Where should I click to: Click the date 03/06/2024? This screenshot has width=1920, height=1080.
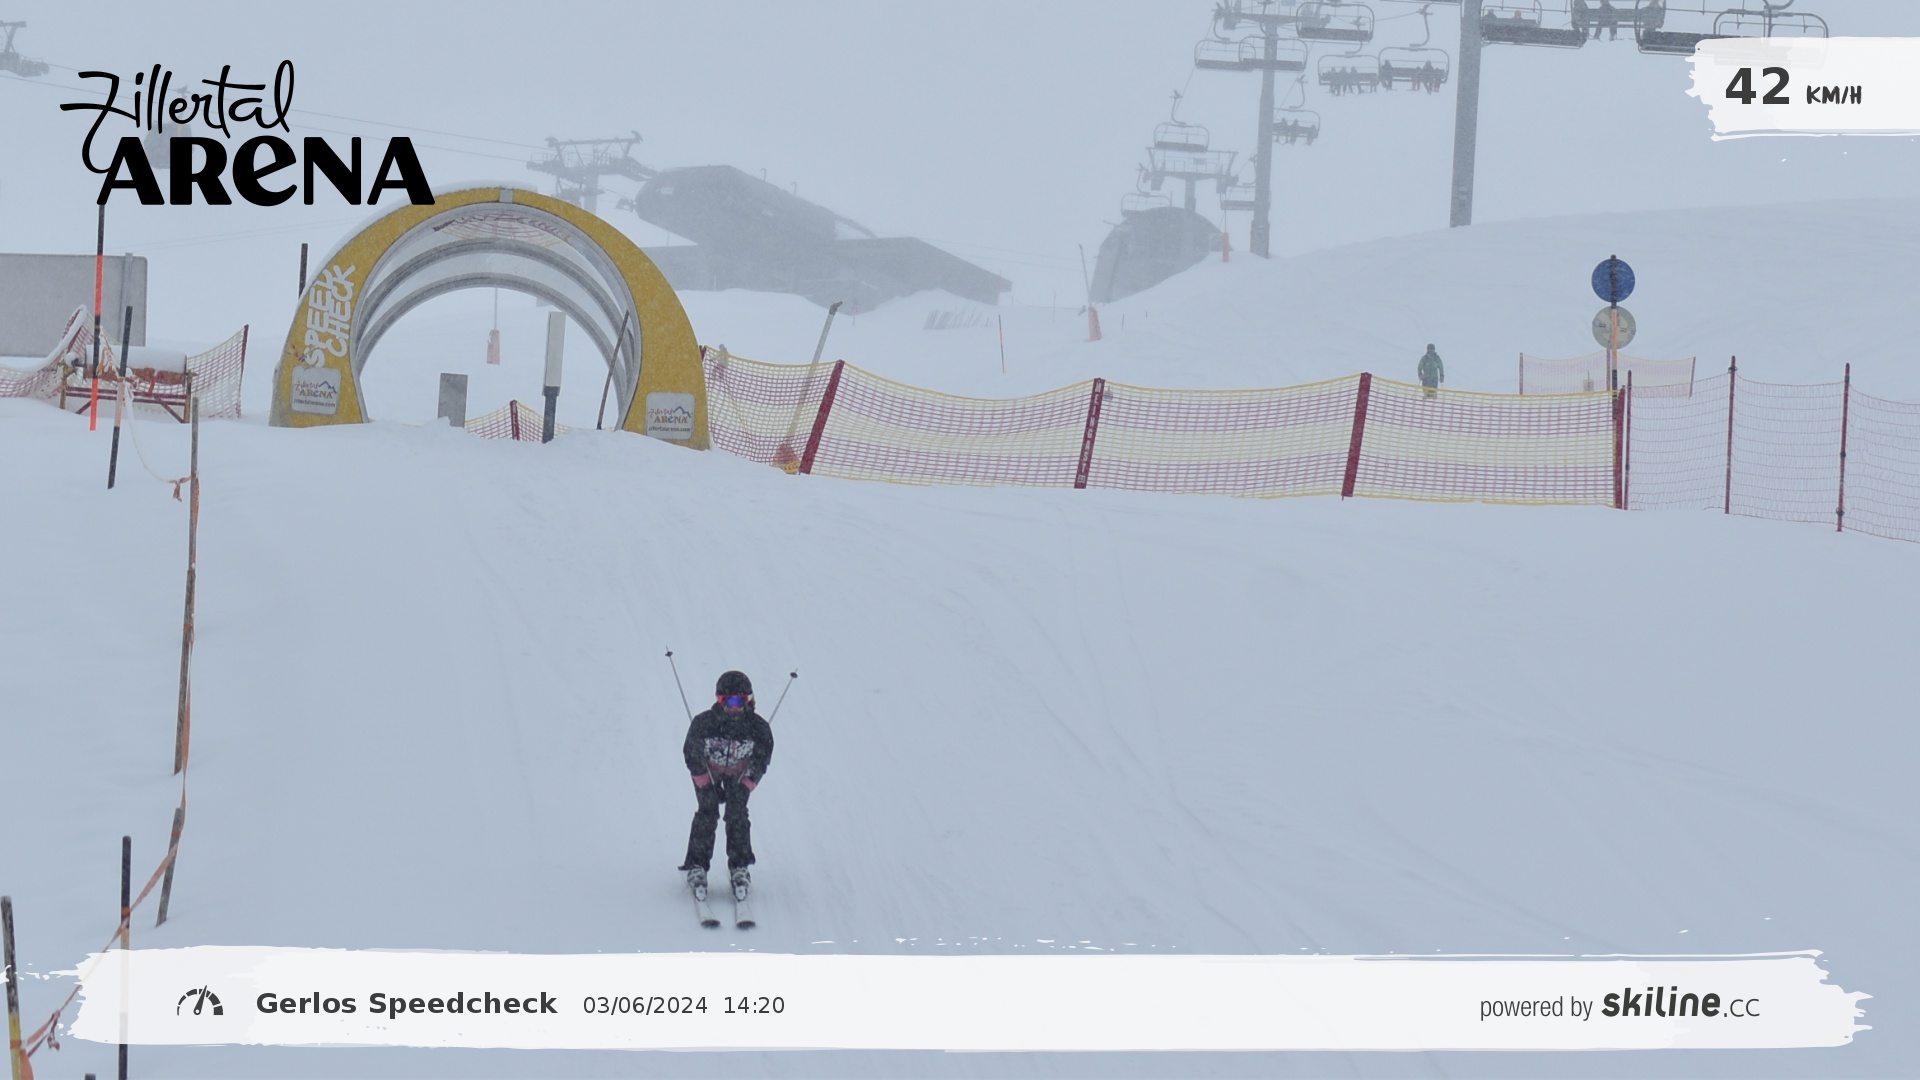tap(645, 1006)
